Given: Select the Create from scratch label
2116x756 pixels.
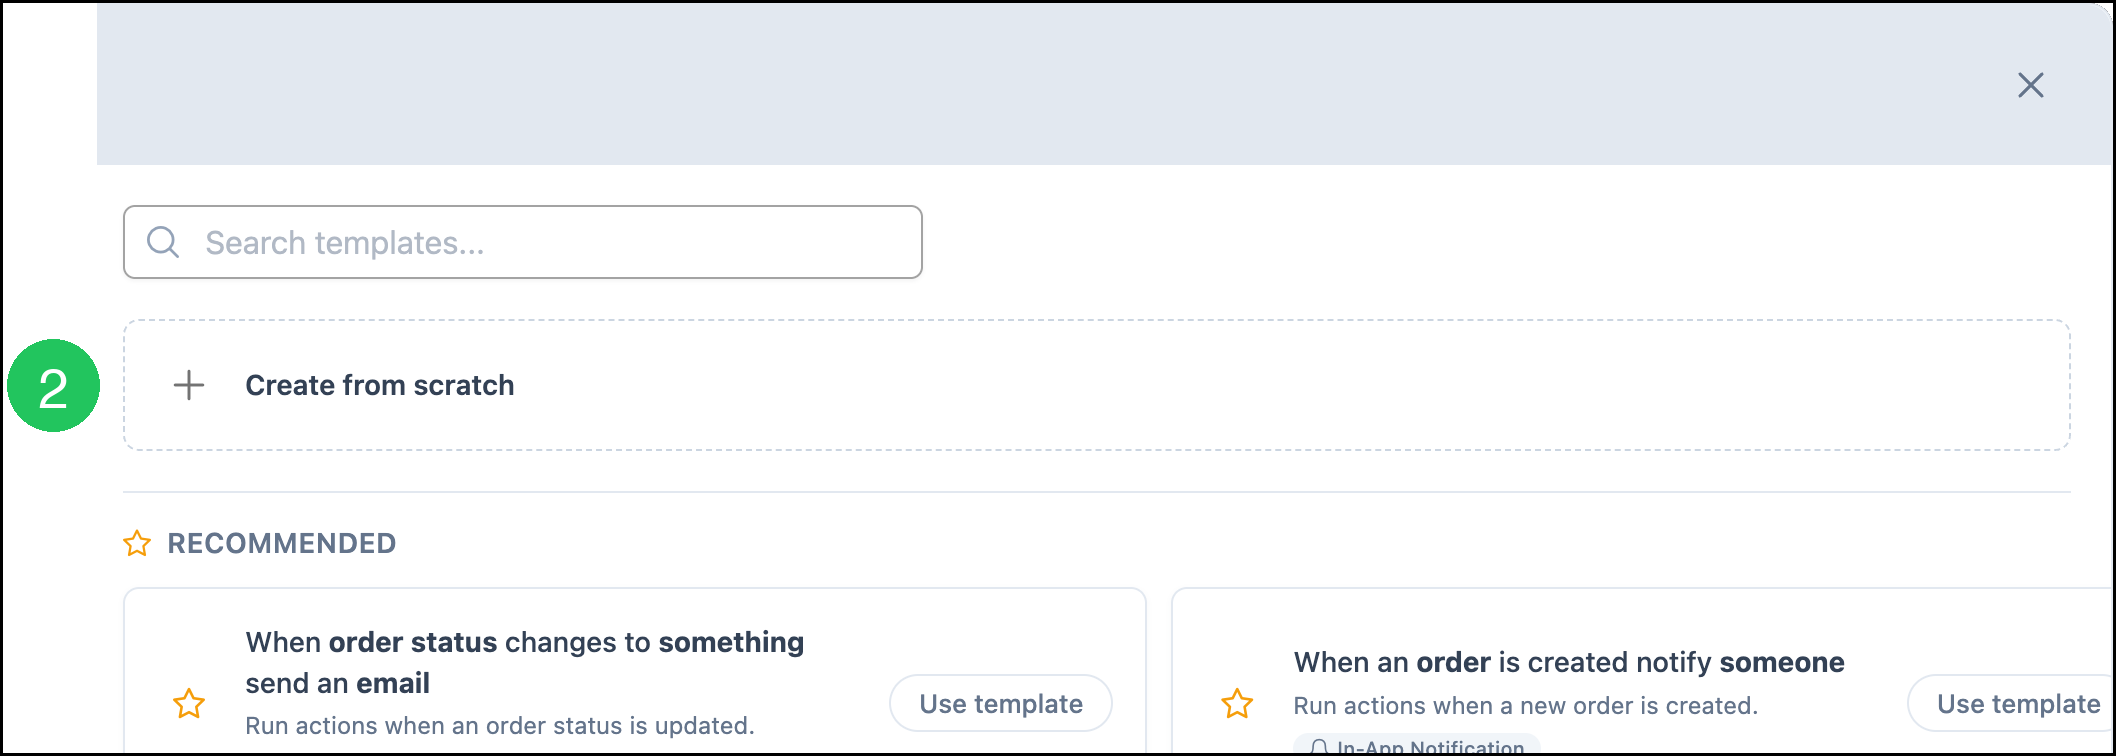Looking at the screenshot, I should click(380, 385).
